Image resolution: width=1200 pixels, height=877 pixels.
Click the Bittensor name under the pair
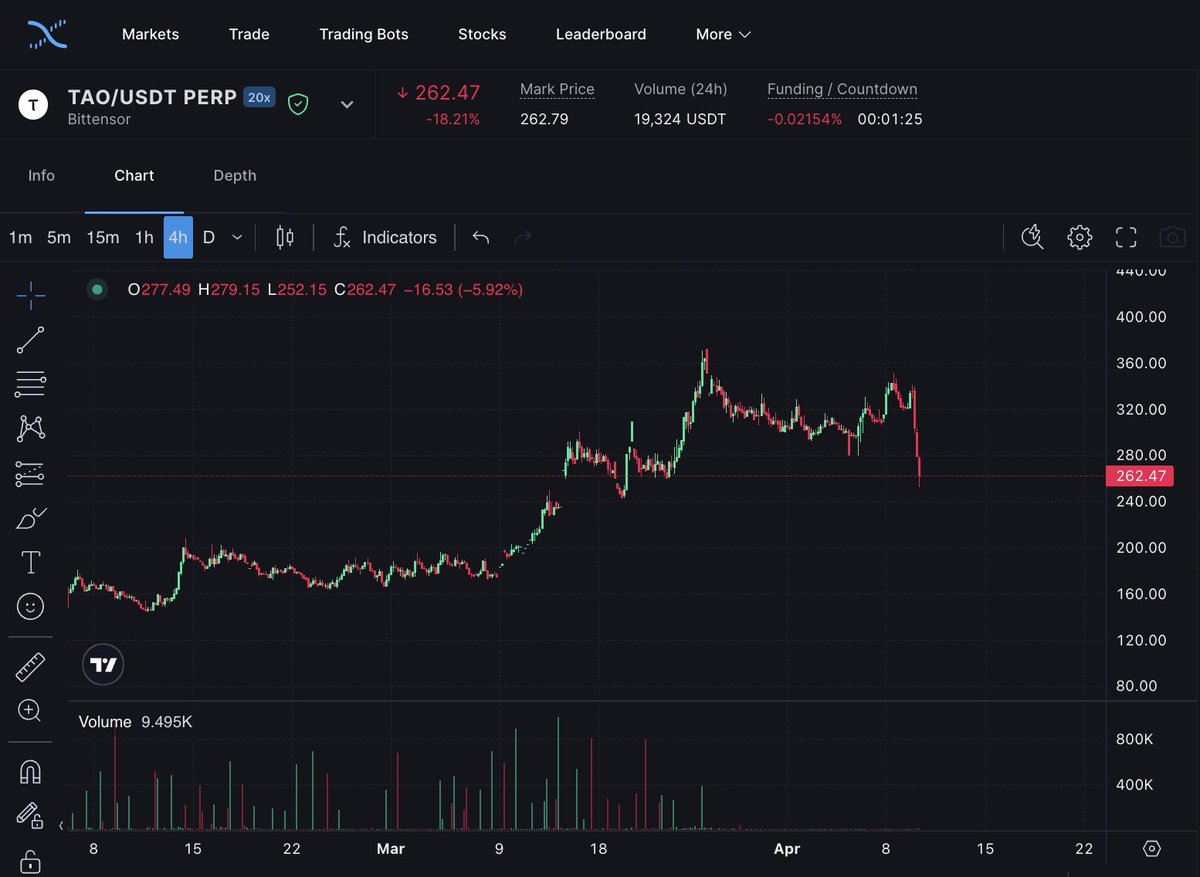pyautogui.click(x=99, y=119)
